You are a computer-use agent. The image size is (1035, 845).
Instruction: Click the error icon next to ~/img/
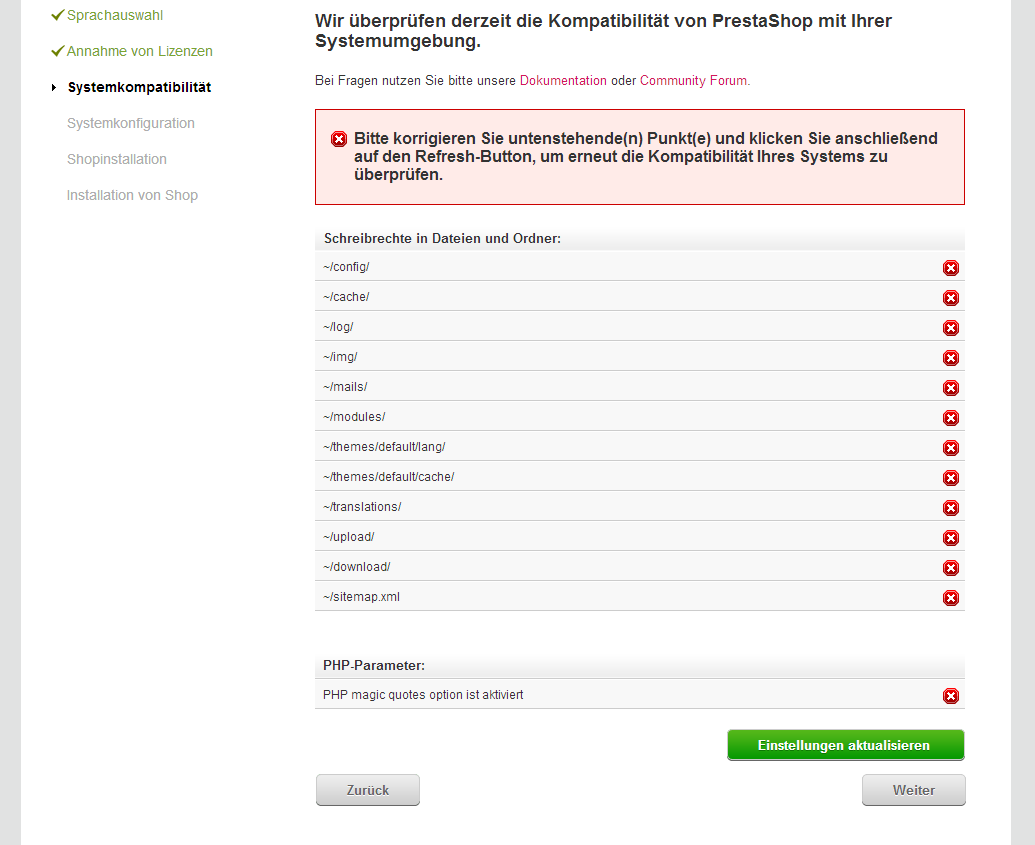(x=951, y=358)
